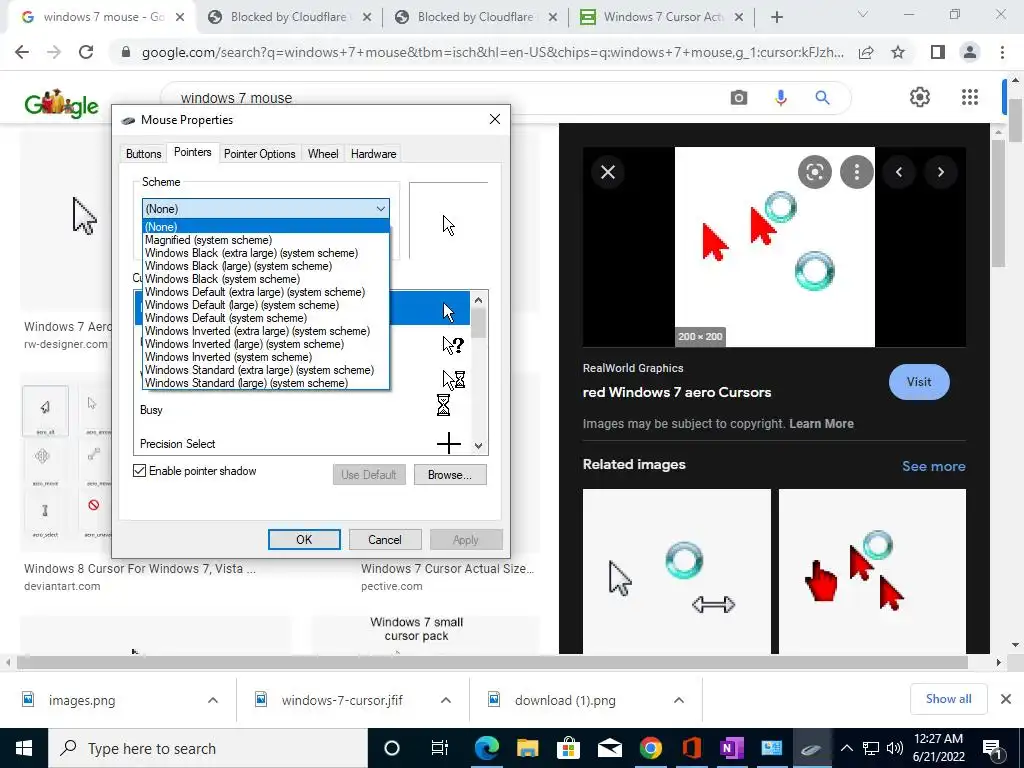Open the action center notifications icon
Viewport: 1024px width, 768px height.
click(x=993, y=748)
